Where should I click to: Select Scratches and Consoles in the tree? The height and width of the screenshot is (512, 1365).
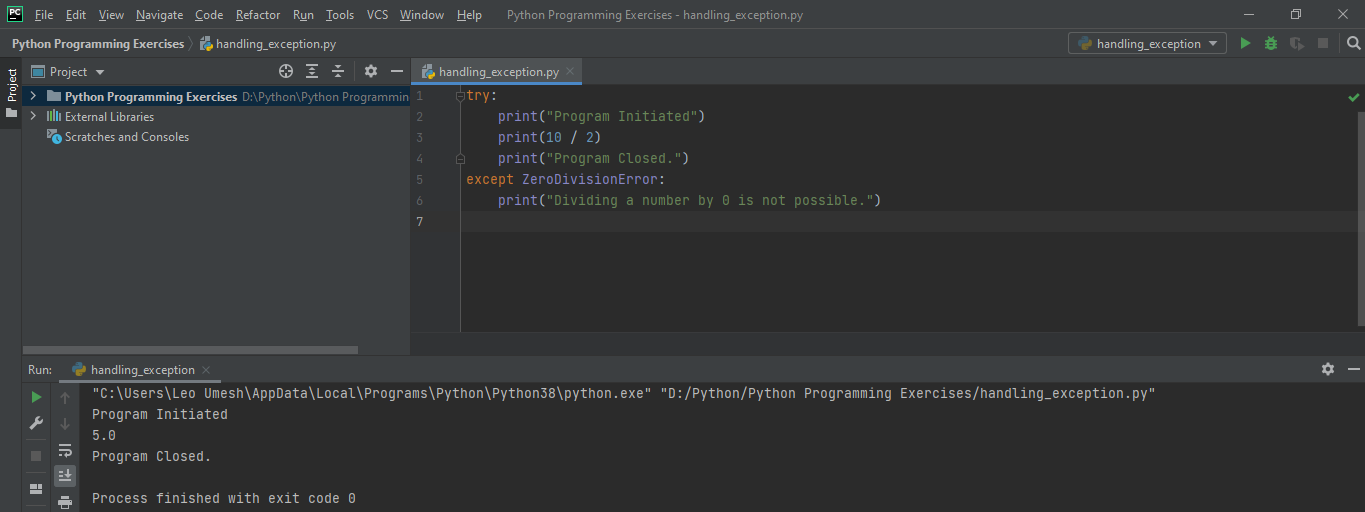(126, 137)
